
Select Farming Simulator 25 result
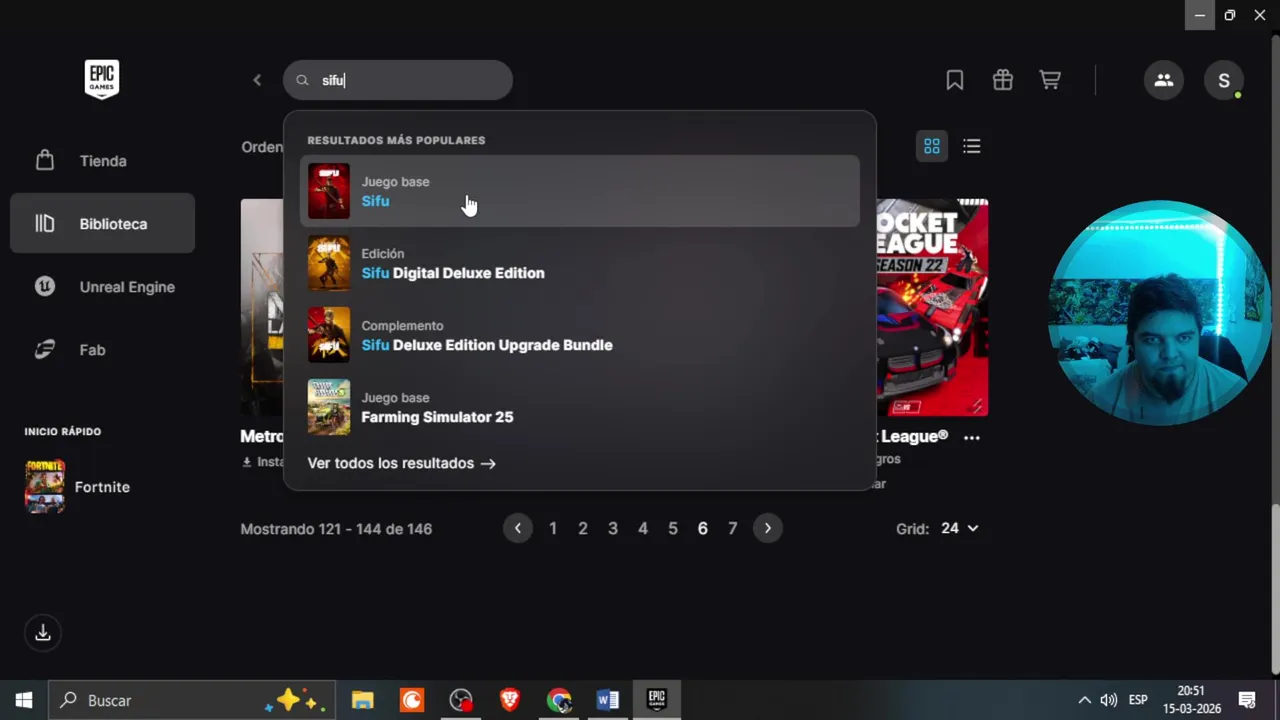point(580,407)
